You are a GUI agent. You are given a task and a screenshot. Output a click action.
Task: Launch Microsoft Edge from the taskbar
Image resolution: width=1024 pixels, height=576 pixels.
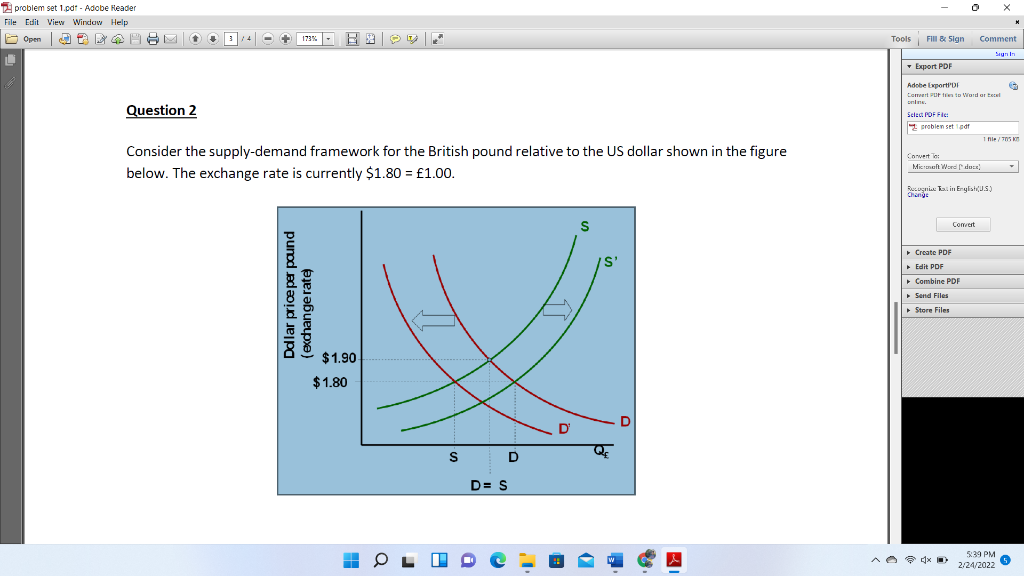coord(498,560)
